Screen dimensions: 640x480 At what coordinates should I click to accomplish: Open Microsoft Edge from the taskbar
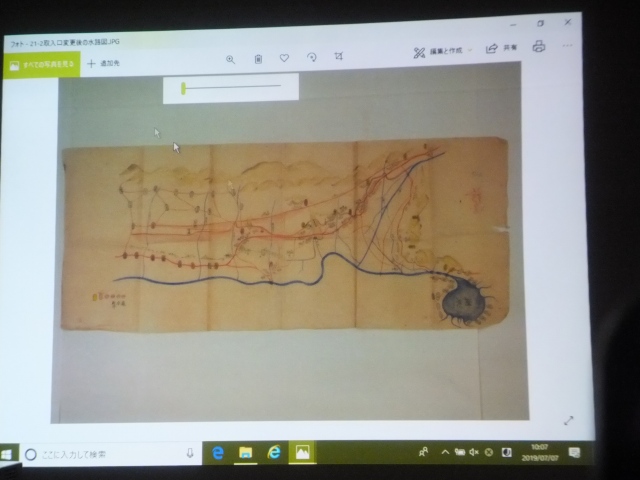click(218, 453)
